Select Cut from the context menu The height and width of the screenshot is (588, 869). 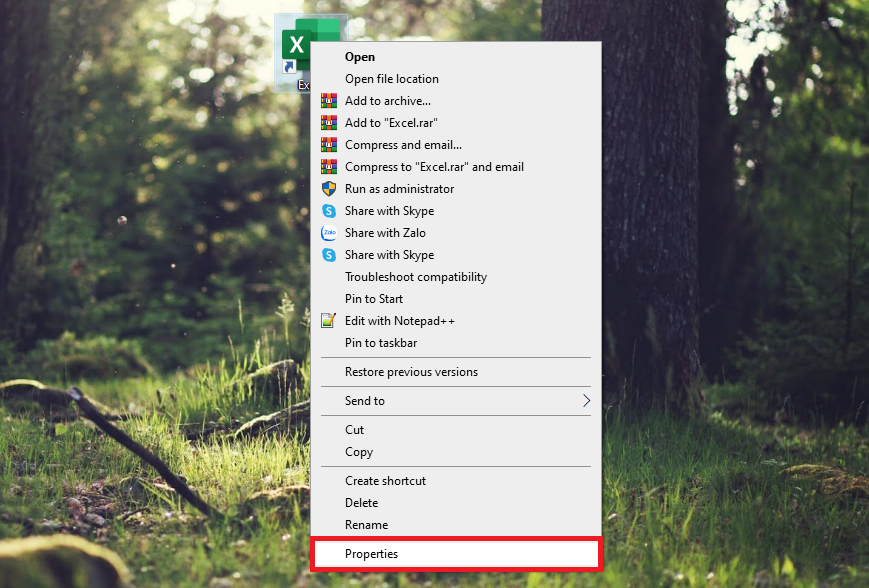point(456,430)
